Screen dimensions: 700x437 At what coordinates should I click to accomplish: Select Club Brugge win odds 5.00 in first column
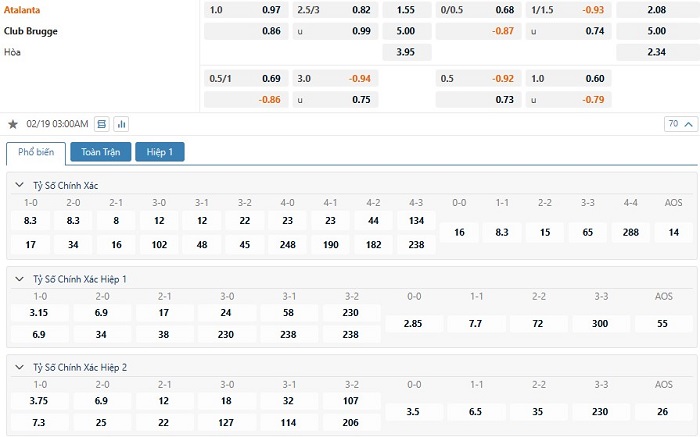[406, 31]
